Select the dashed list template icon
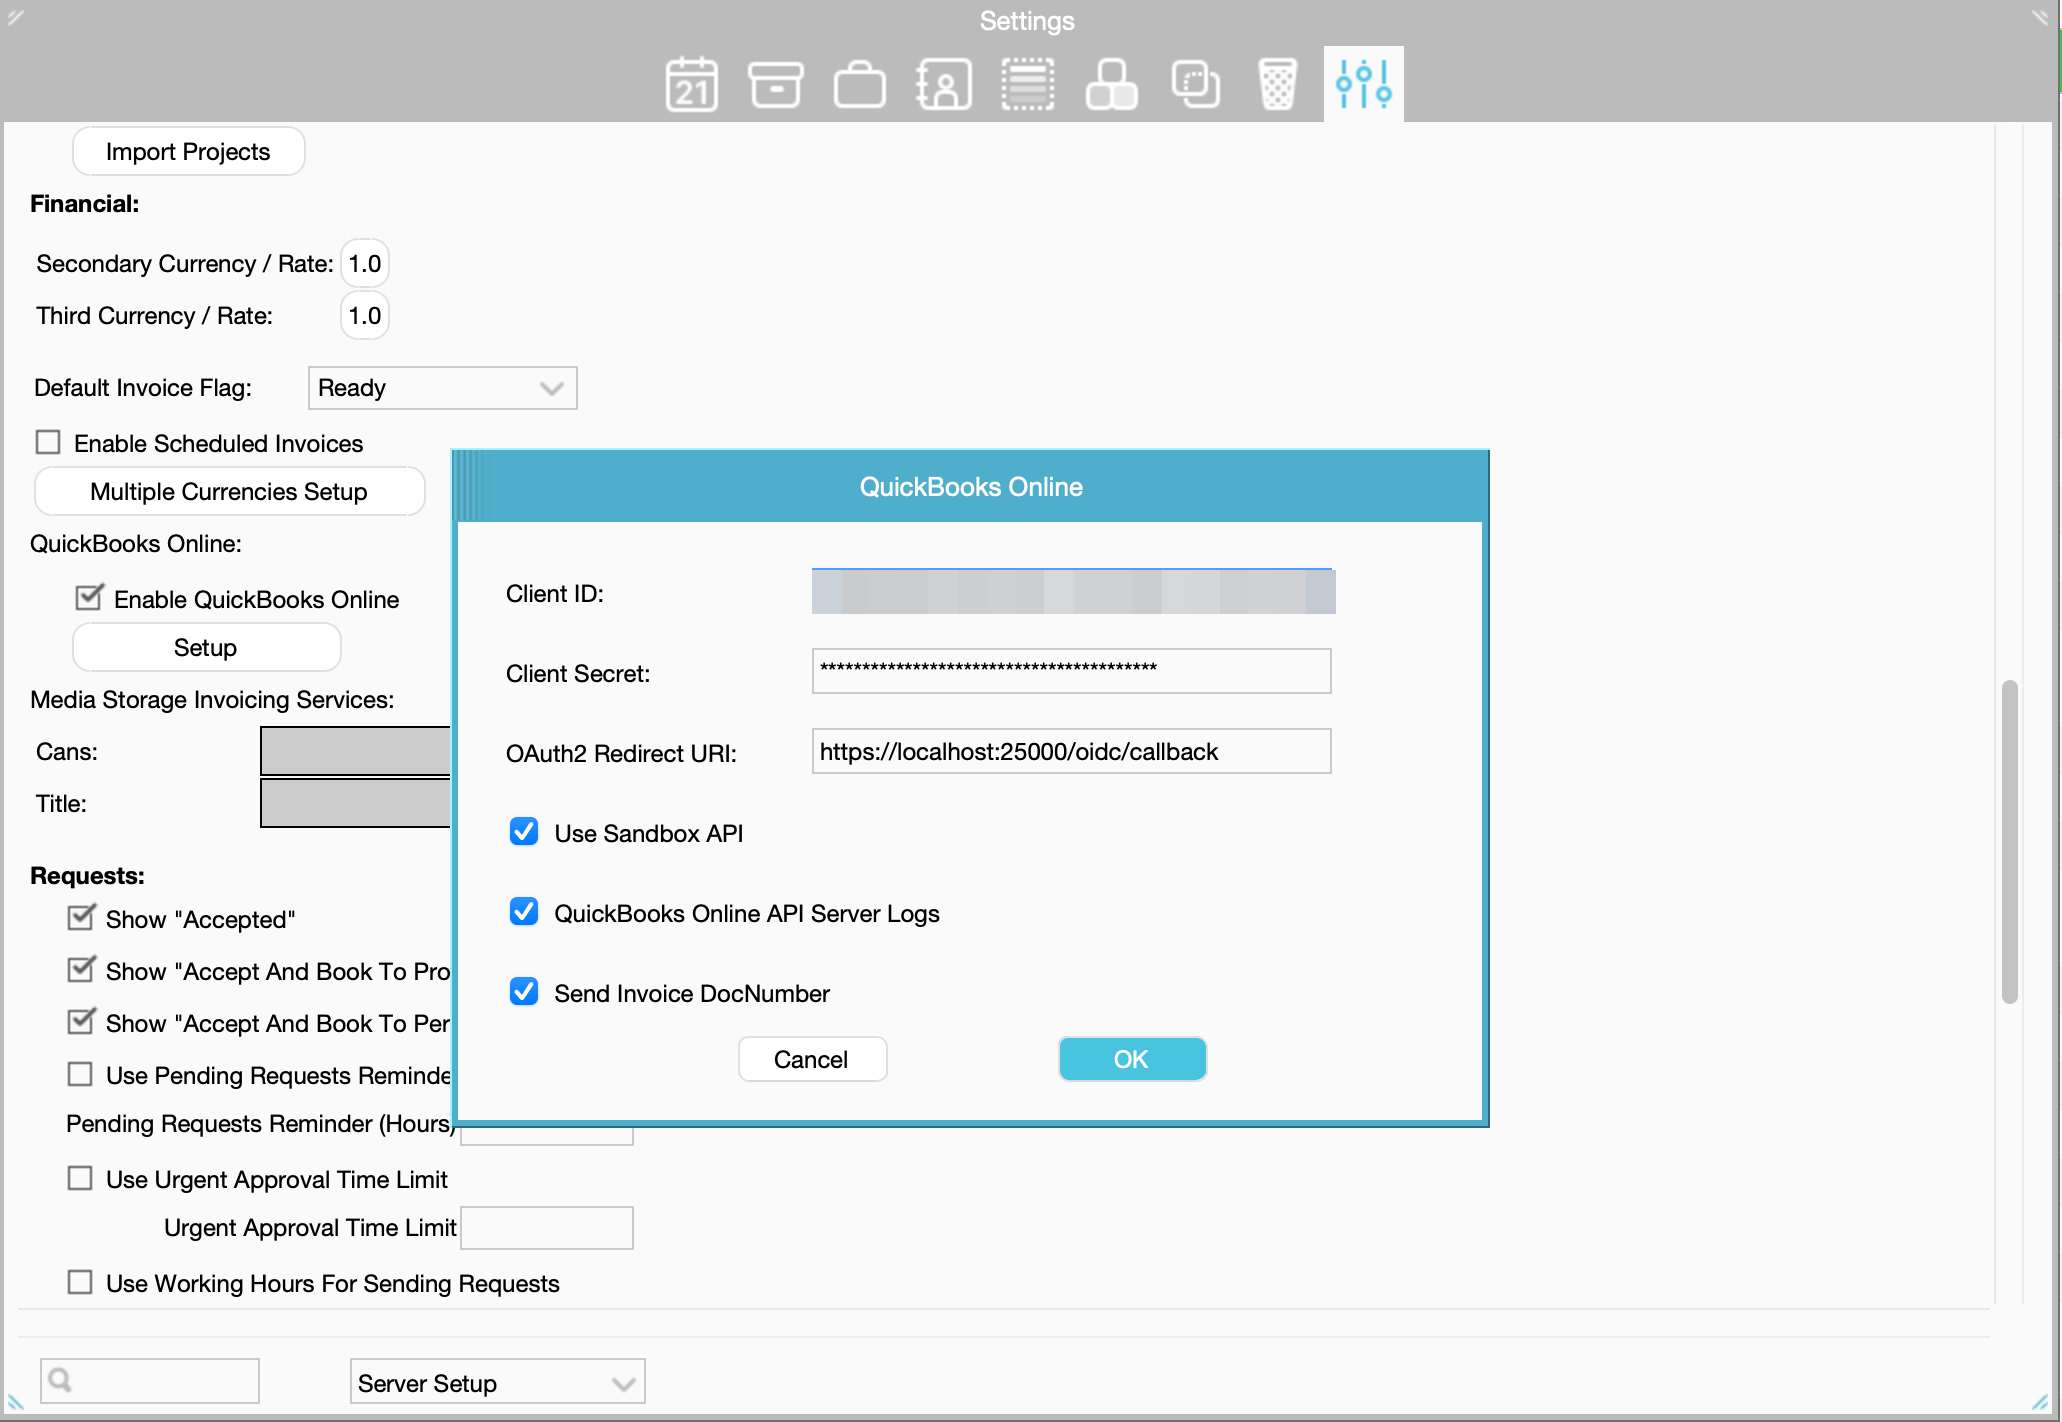The image size is (2062, 1422). pos(1027,84)
